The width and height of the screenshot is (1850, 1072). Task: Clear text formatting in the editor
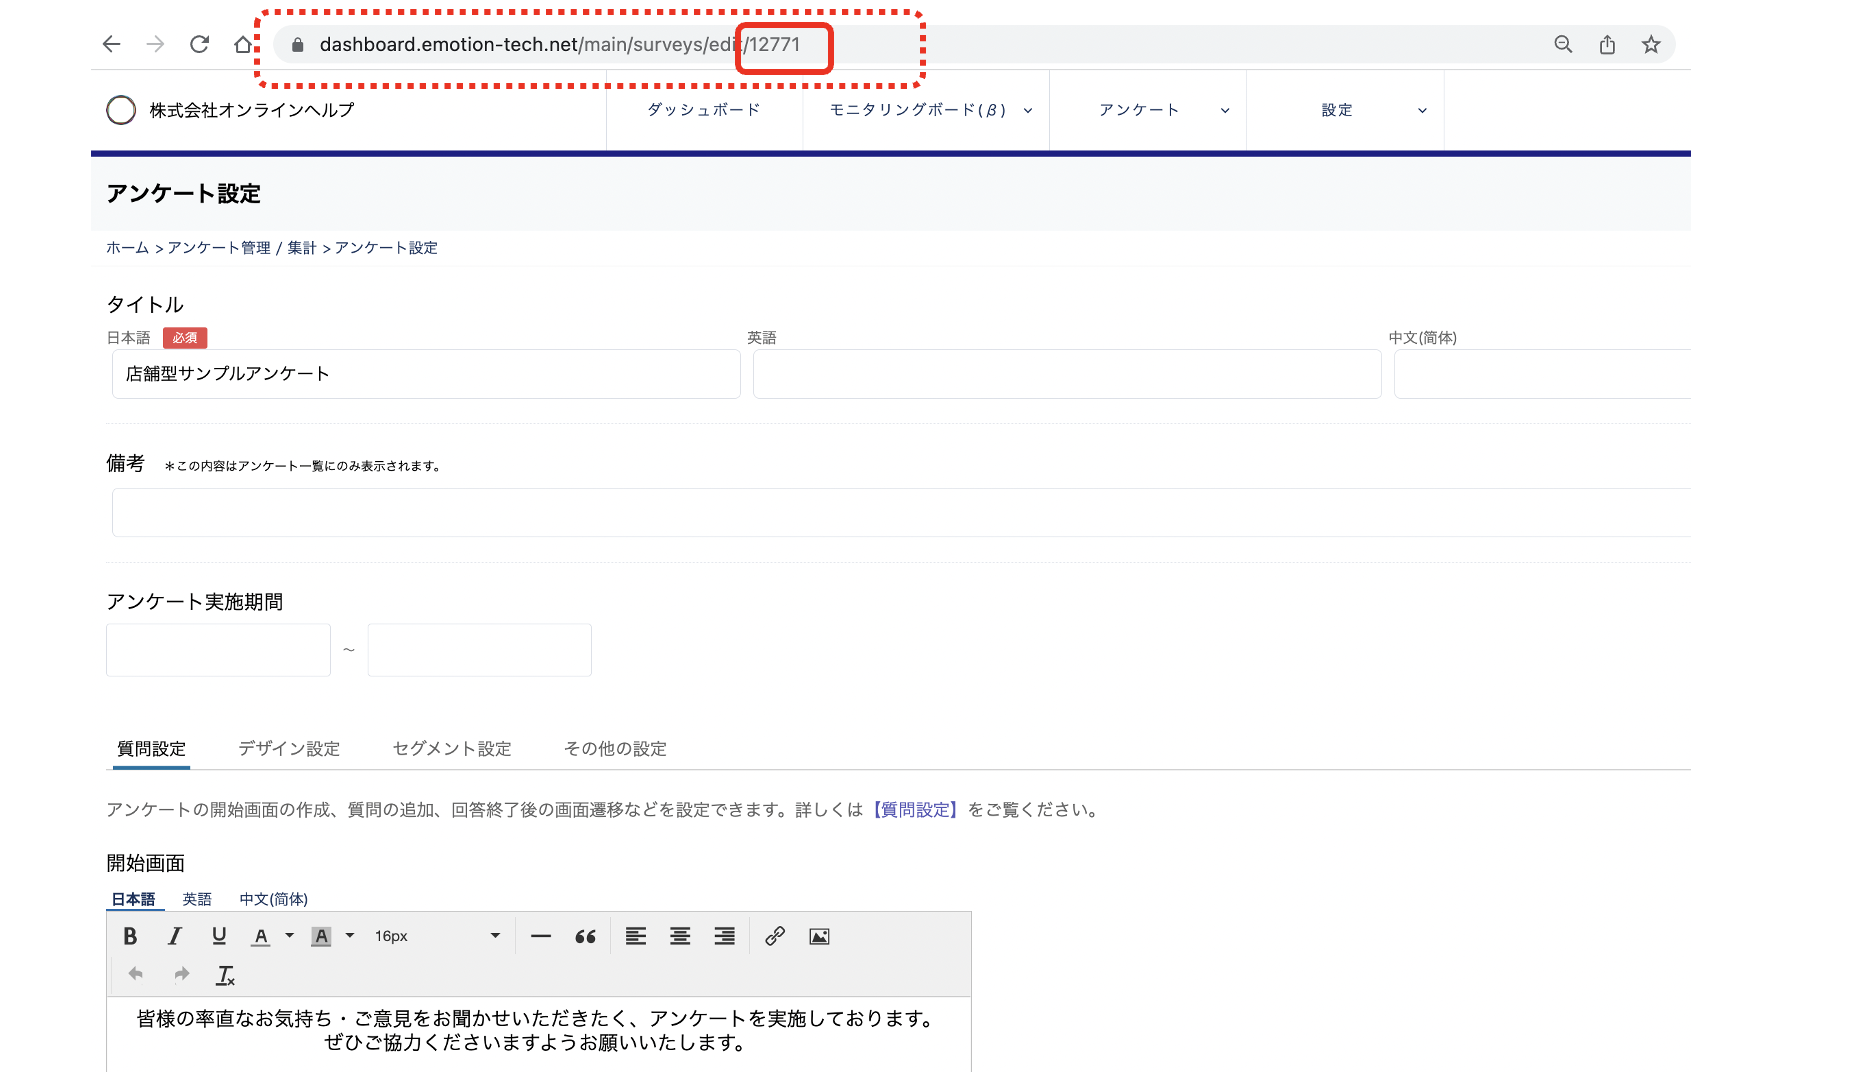click(x=226, y=975)
